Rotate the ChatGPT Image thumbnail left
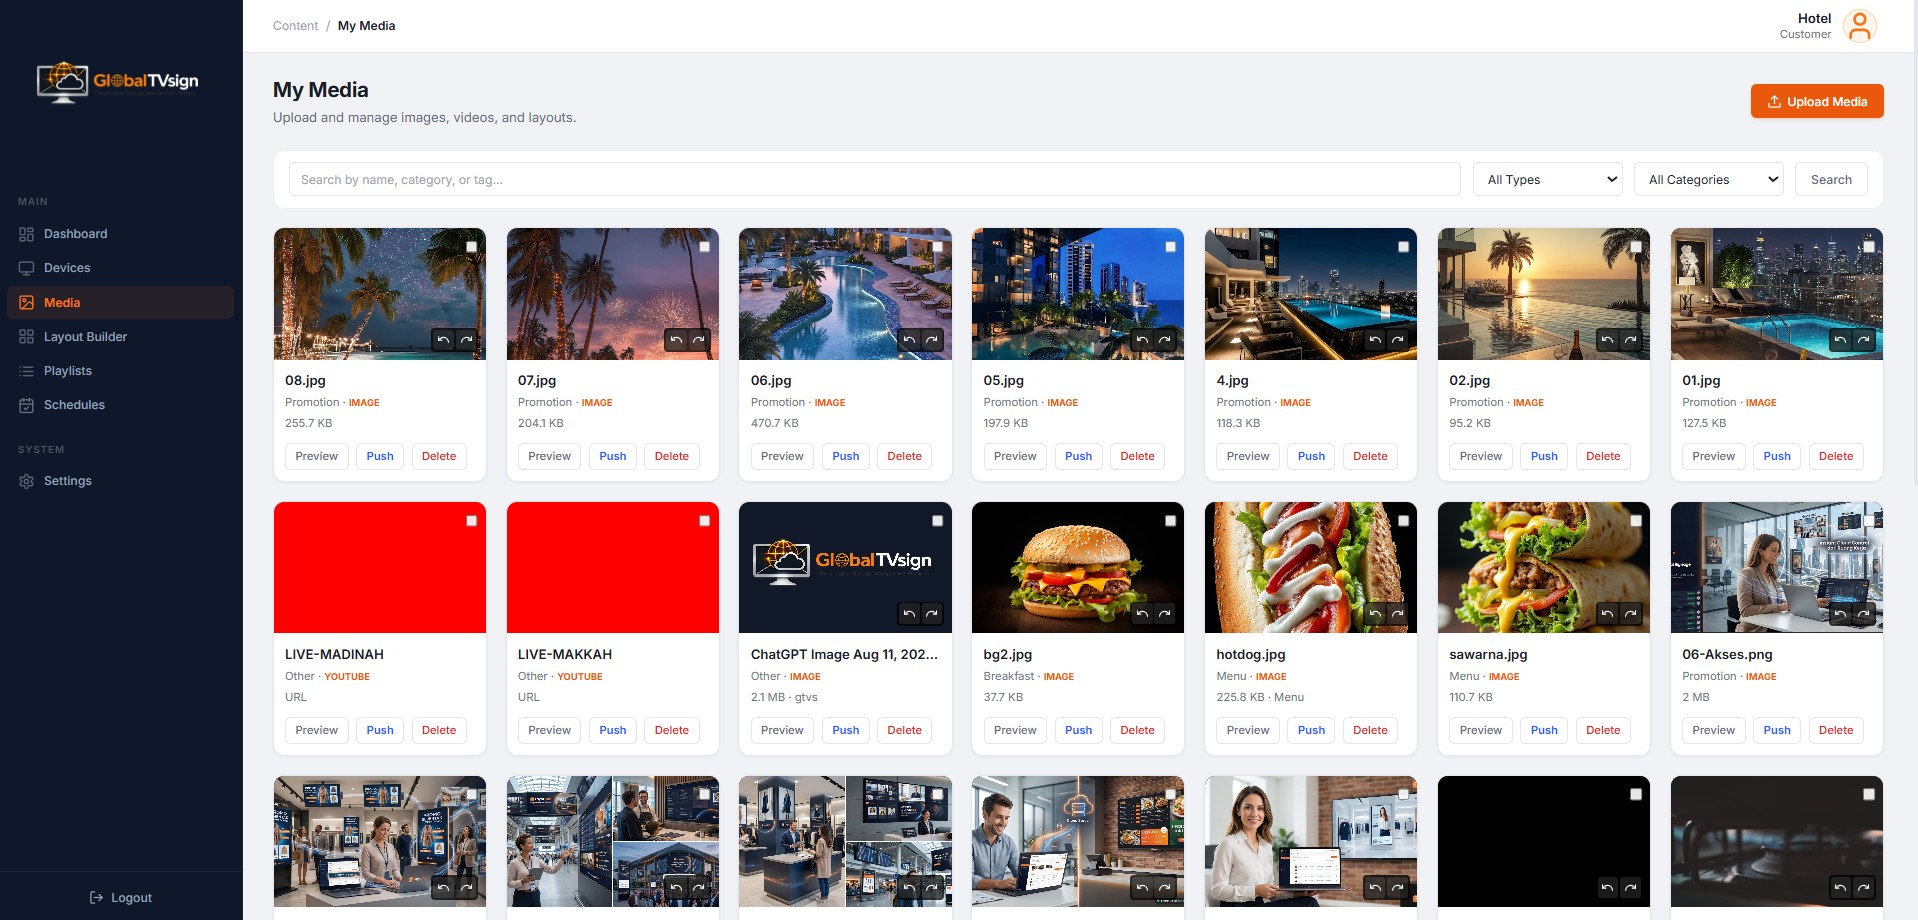 (909, 614)
